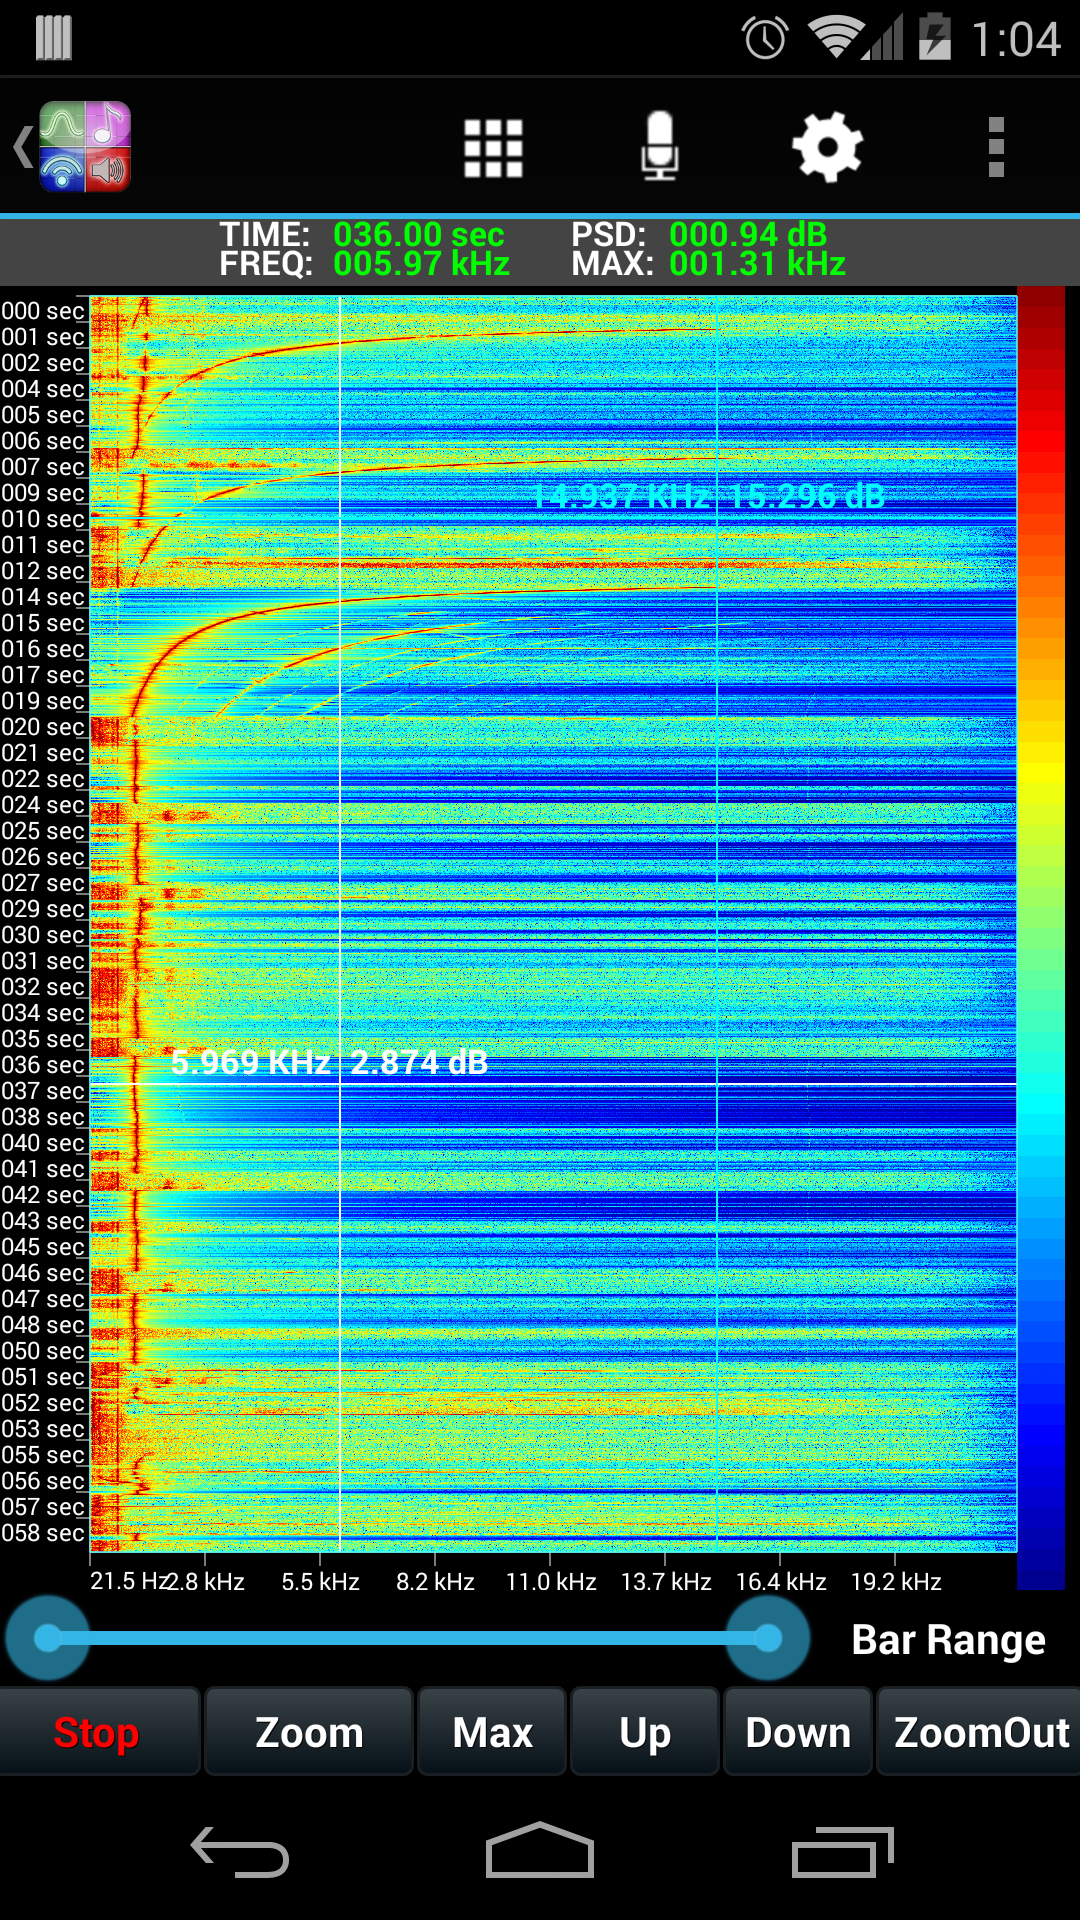Tap the microphone icon
Screen dimensions: 1080x1920
pos(660,146)
